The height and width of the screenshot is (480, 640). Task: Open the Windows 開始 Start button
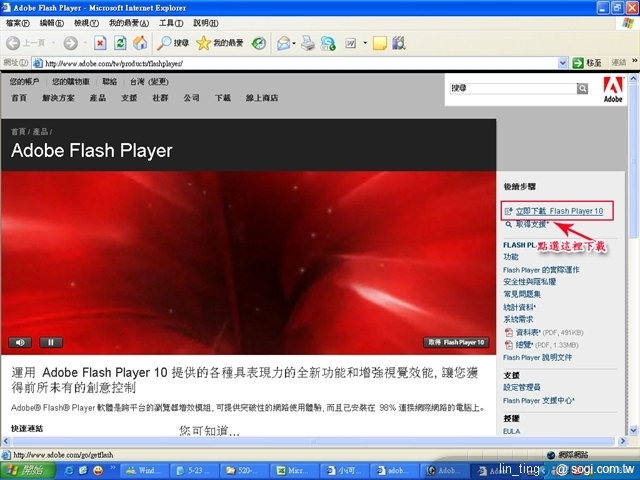pos(27,471)
